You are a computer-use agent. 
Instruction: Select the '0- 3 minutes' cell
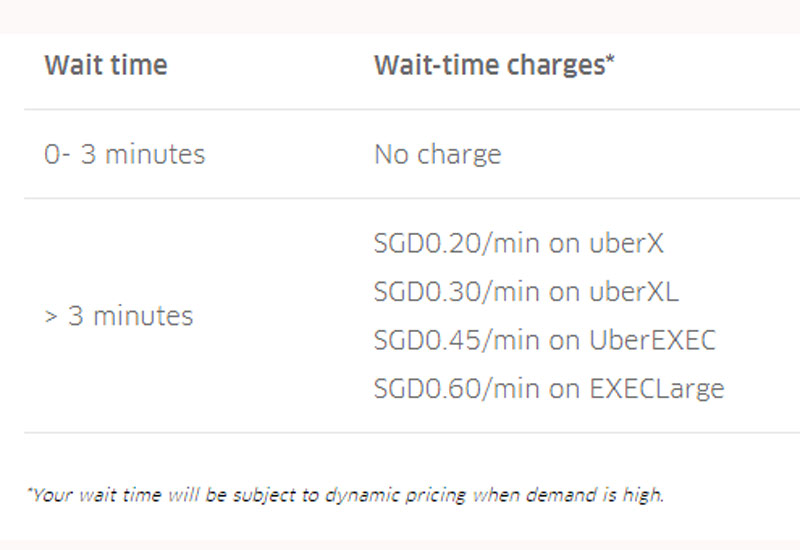click(x=125, y=155)
